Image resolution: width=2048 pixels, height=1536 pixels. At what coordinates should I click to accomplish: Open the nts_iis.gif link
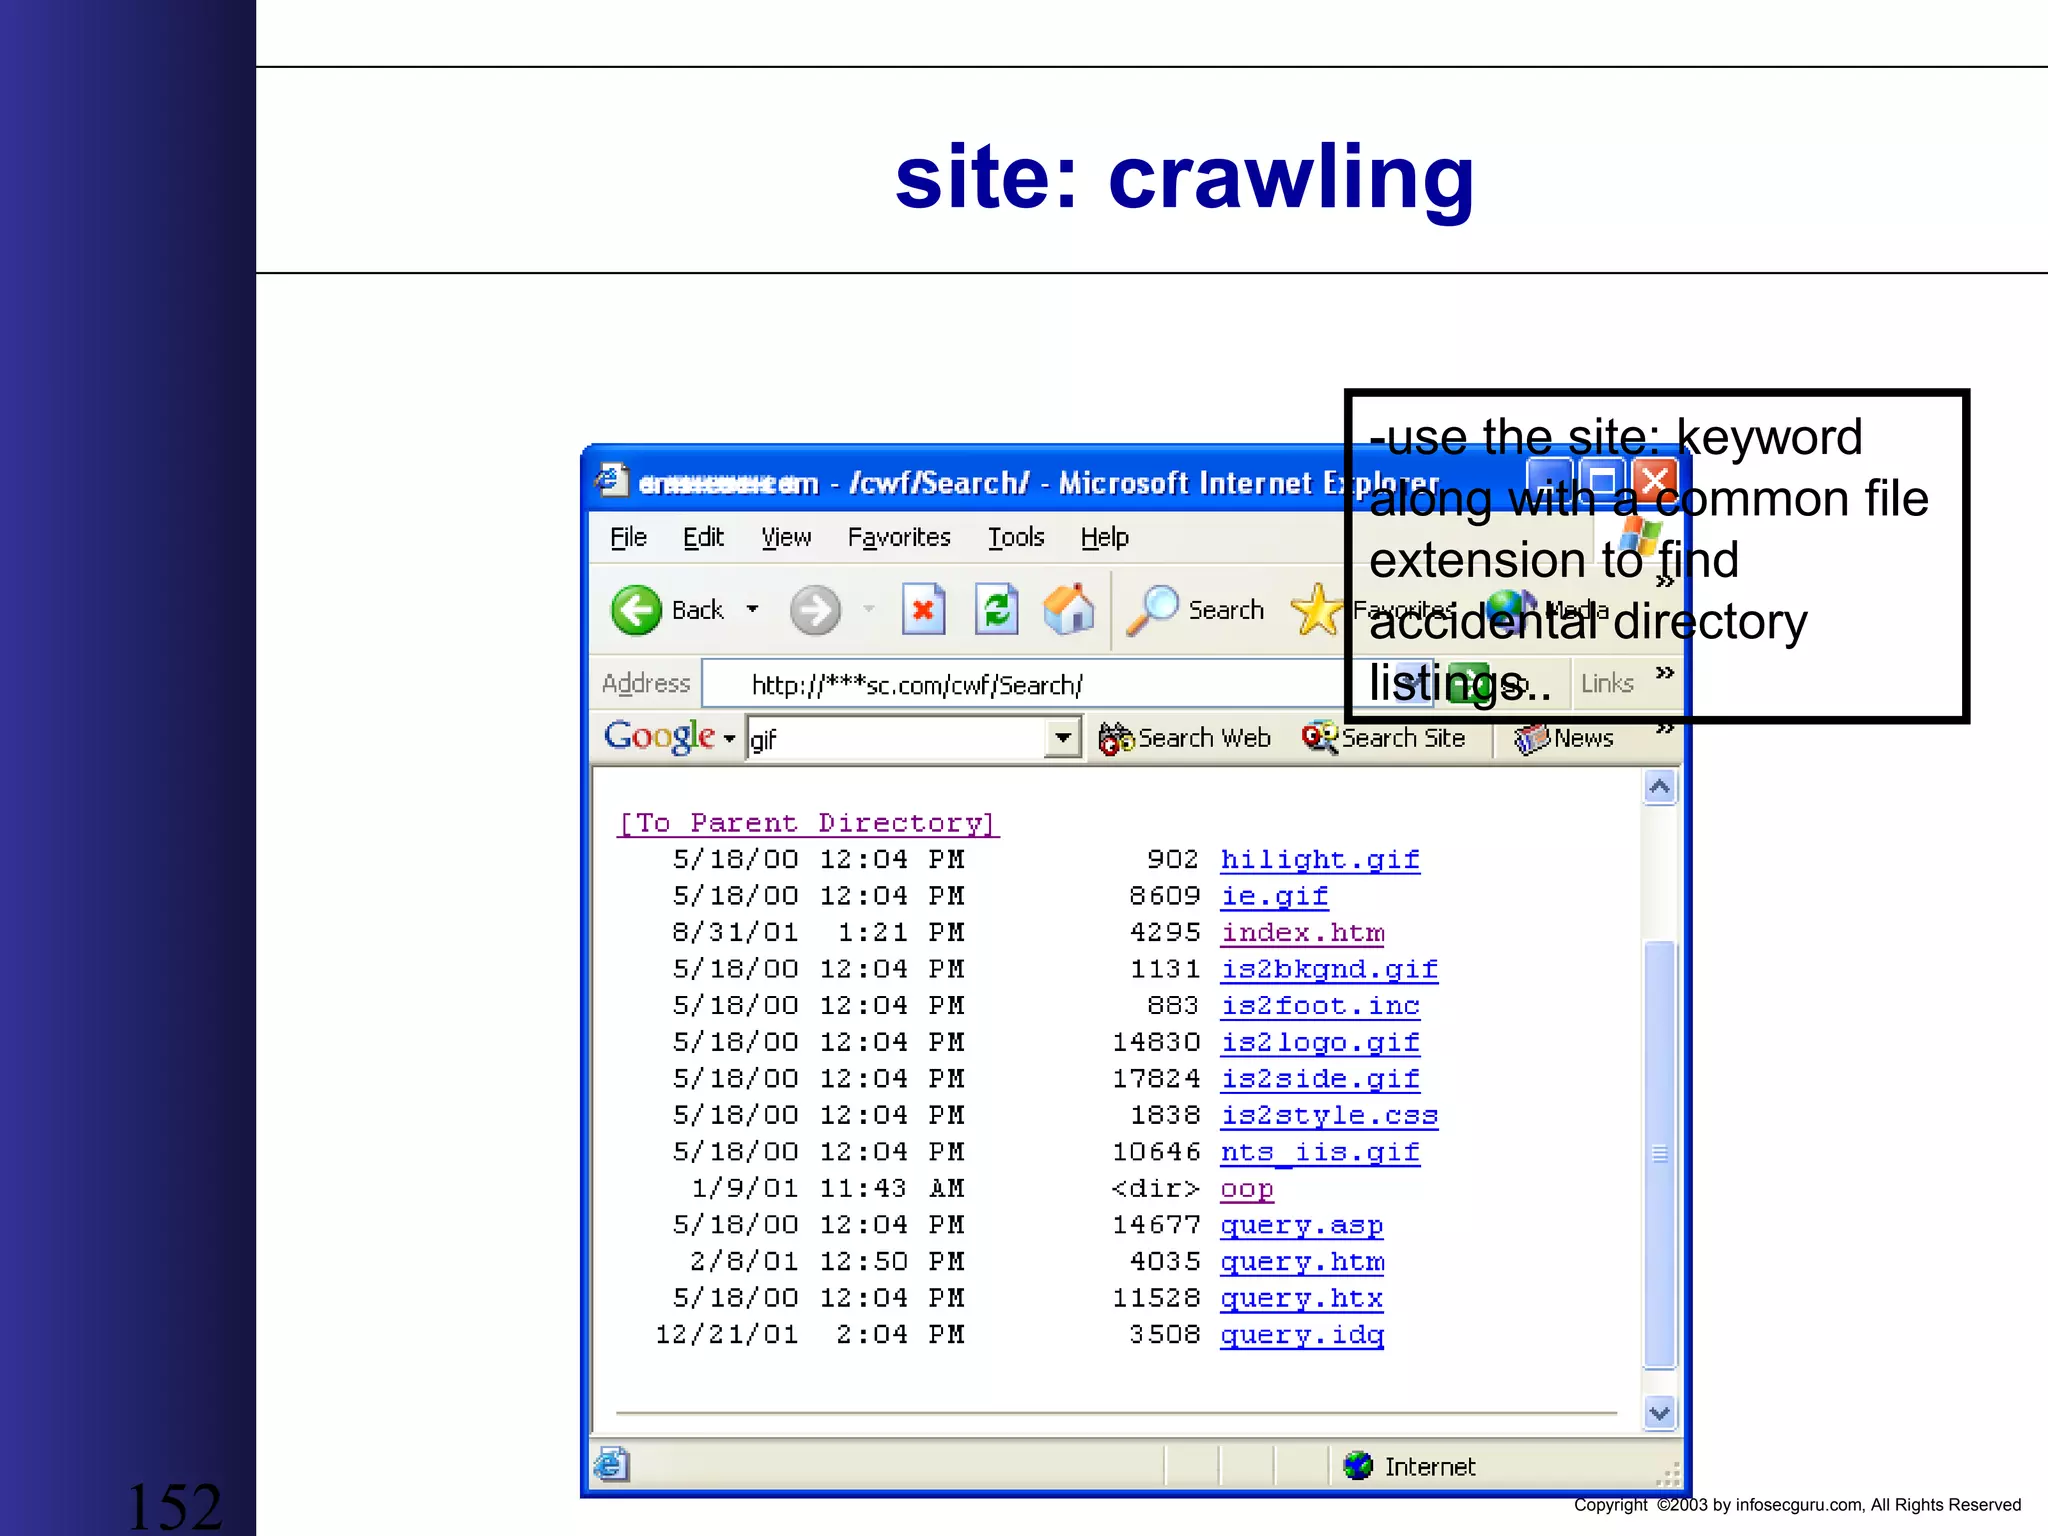1320,1152
